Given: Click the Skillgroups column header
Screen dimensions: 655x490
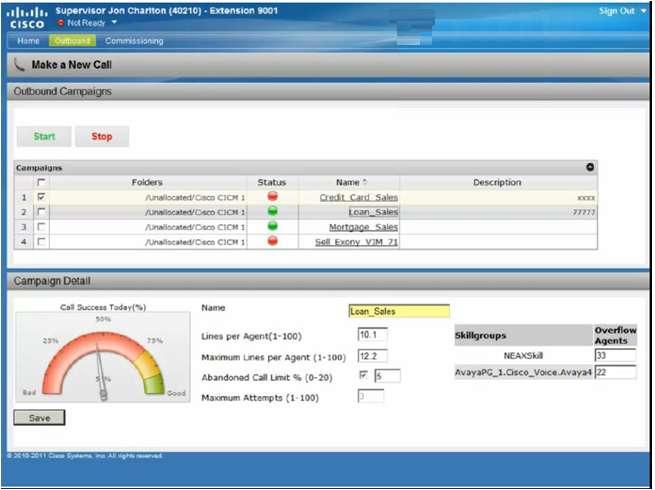Looking at the screenshot, I should (x=523, y=335).
